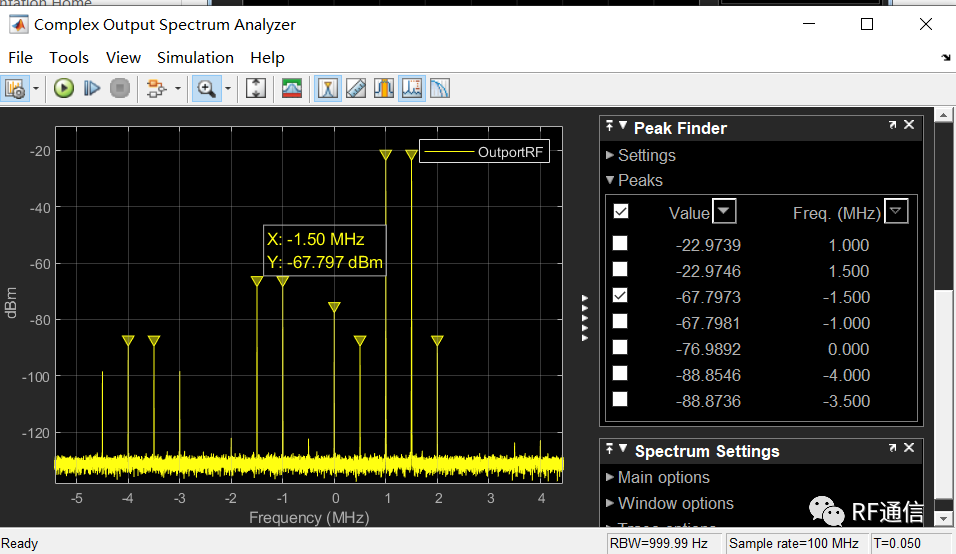The width and height of the screenshot is (956, 554).
Task: Click the peak marker at 0 MHz
Action: pyautogui.click(x=334, y=307)
